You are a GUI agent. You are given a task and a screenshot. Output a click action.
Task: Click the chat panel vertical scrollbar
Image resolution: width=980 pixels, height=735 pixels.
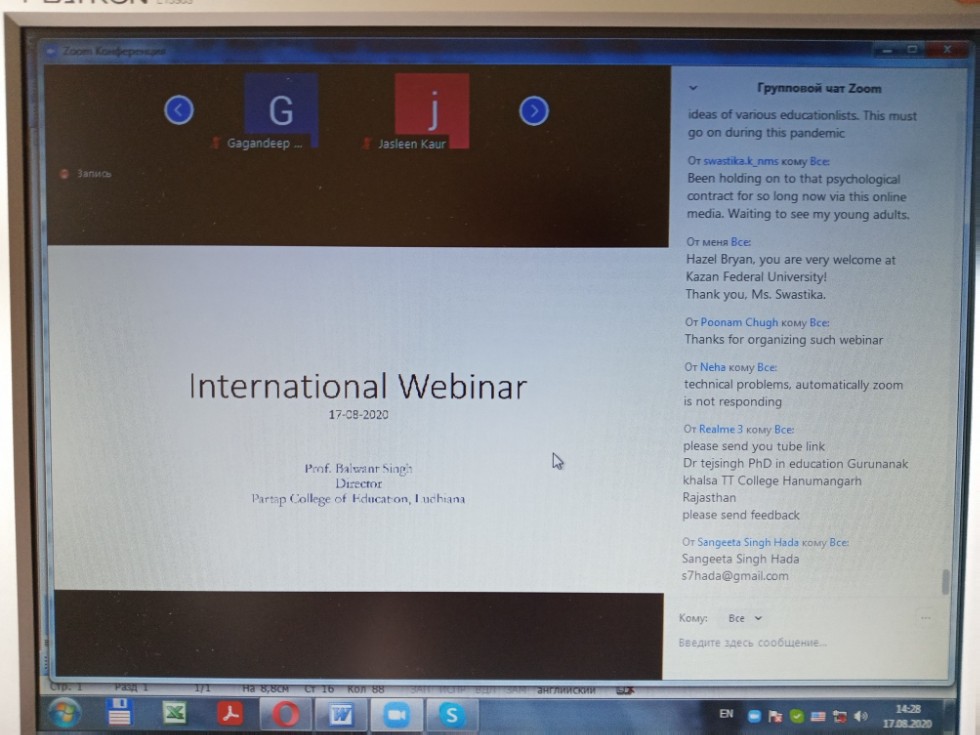coord(945,581)
